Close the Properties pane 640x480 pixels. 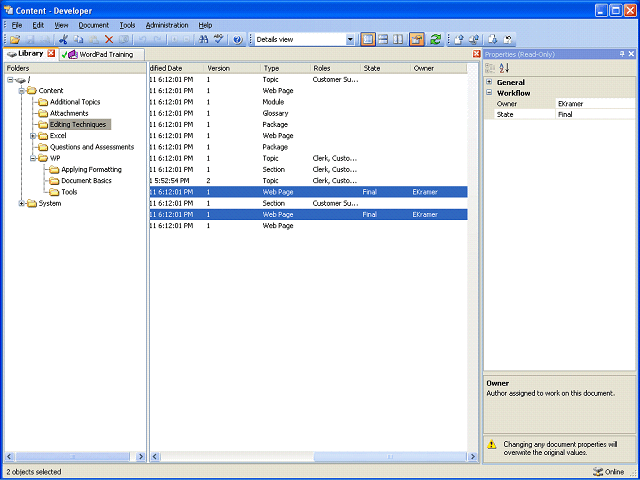pyautogui.click(x=631, y=54)
